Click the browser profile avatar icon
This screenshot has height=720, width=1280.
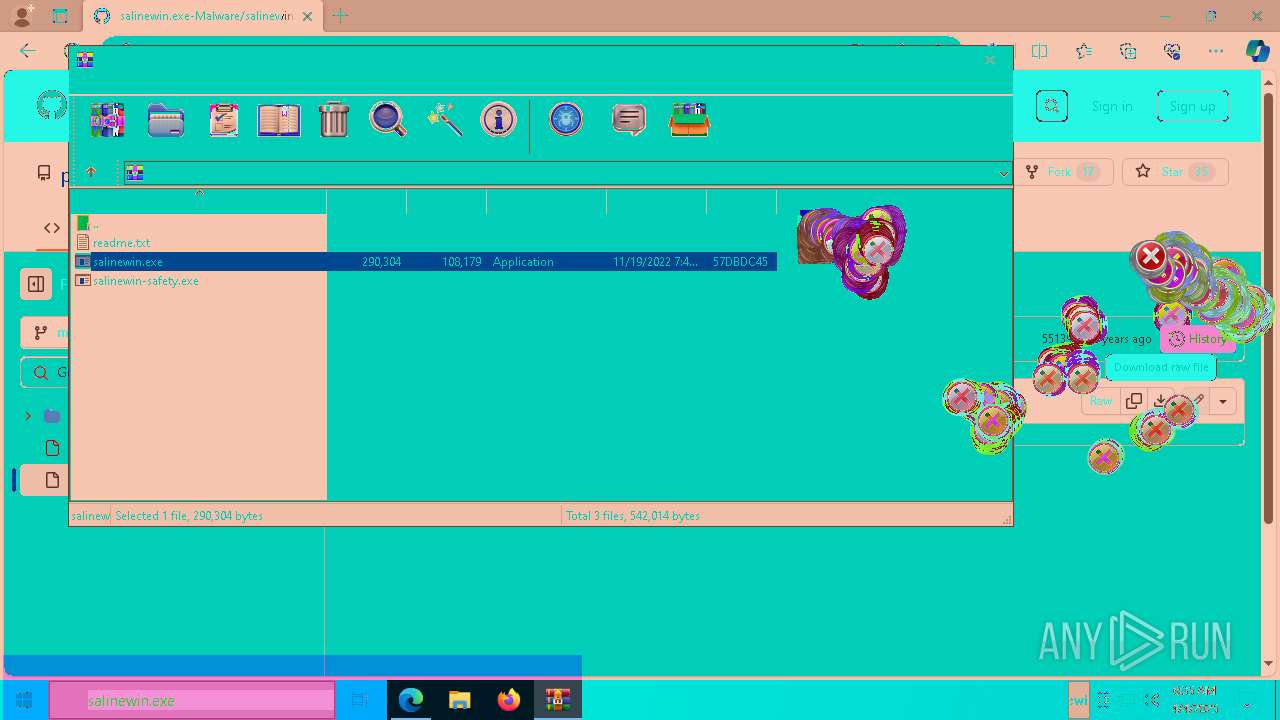(21, 16)
